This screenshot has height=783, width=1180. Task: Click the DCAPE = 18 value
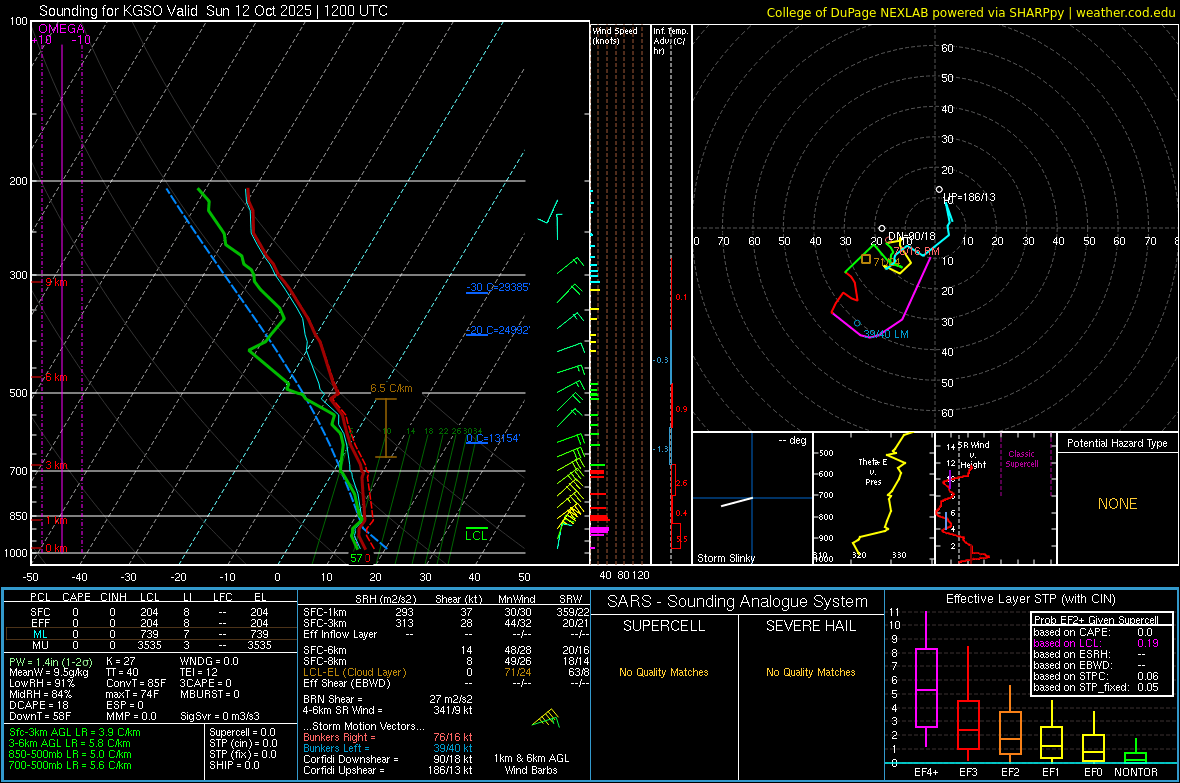(39, 705)
